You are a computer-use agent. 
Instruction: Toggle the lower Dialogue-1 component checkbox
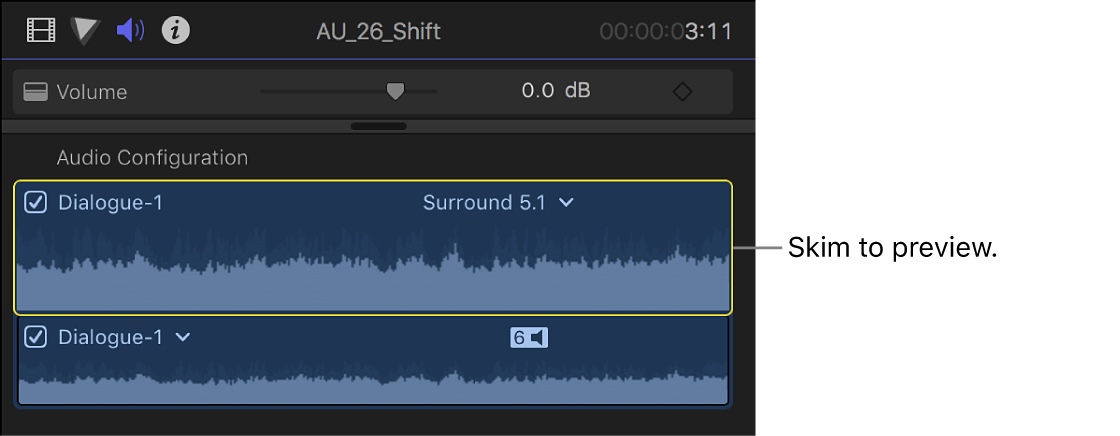pyautogui.click(x=36, y=338)
